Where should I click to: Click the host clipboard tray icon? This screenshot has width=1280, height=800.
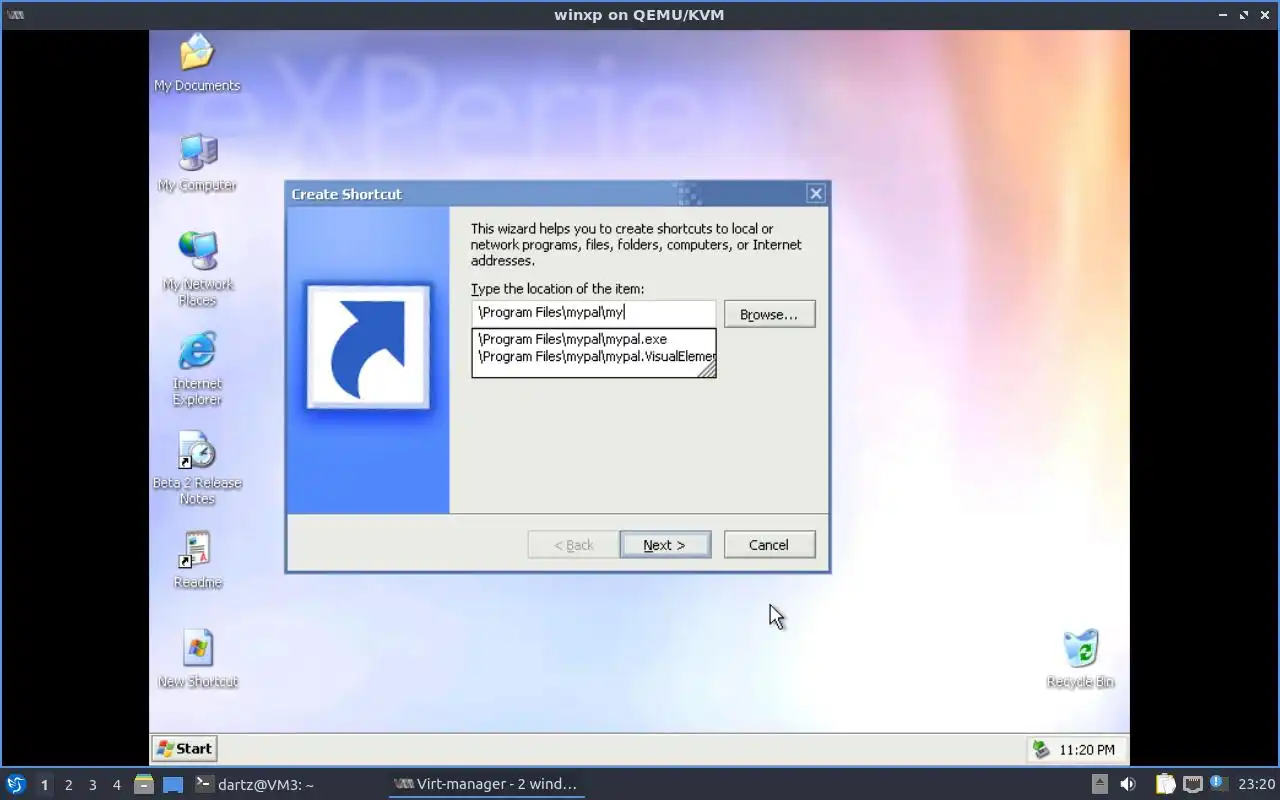[x=1165, y=784]
